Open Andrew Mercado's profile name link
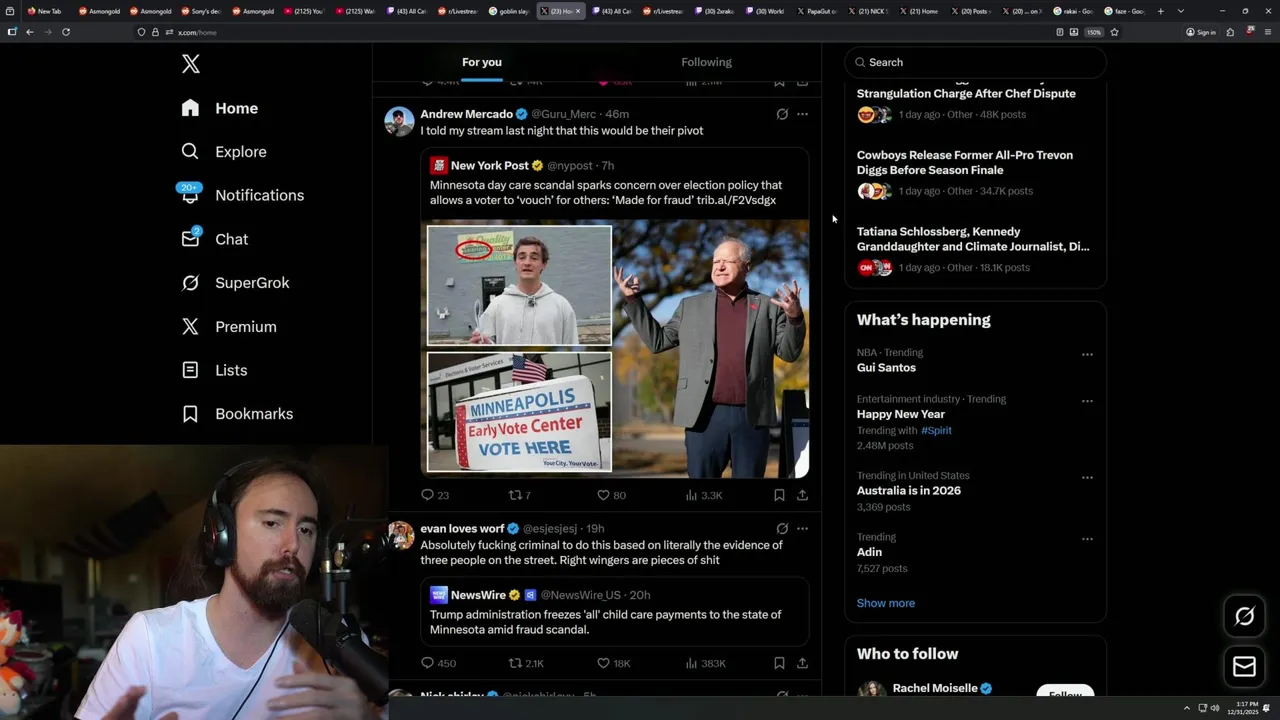1280x720 pixels. 467,114
